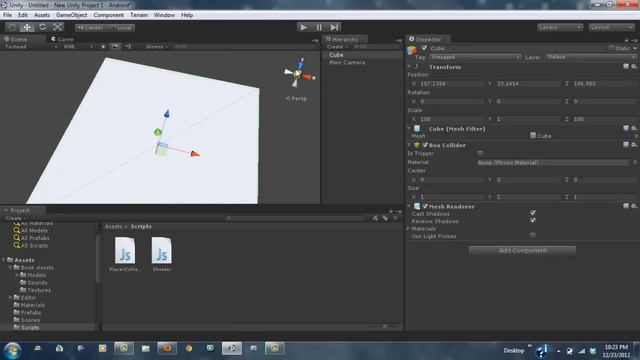
Task: Open the RGB render mode dropdown
Action: [x=78, y=47]
